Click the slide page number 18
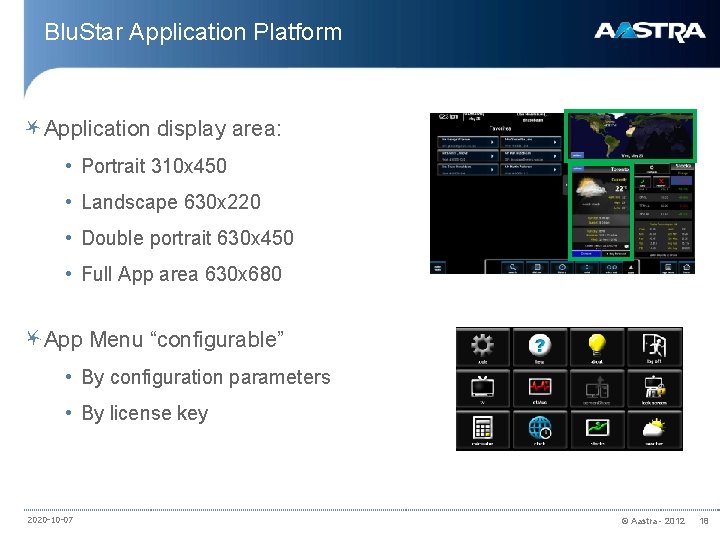 click(x=704, y=521)
